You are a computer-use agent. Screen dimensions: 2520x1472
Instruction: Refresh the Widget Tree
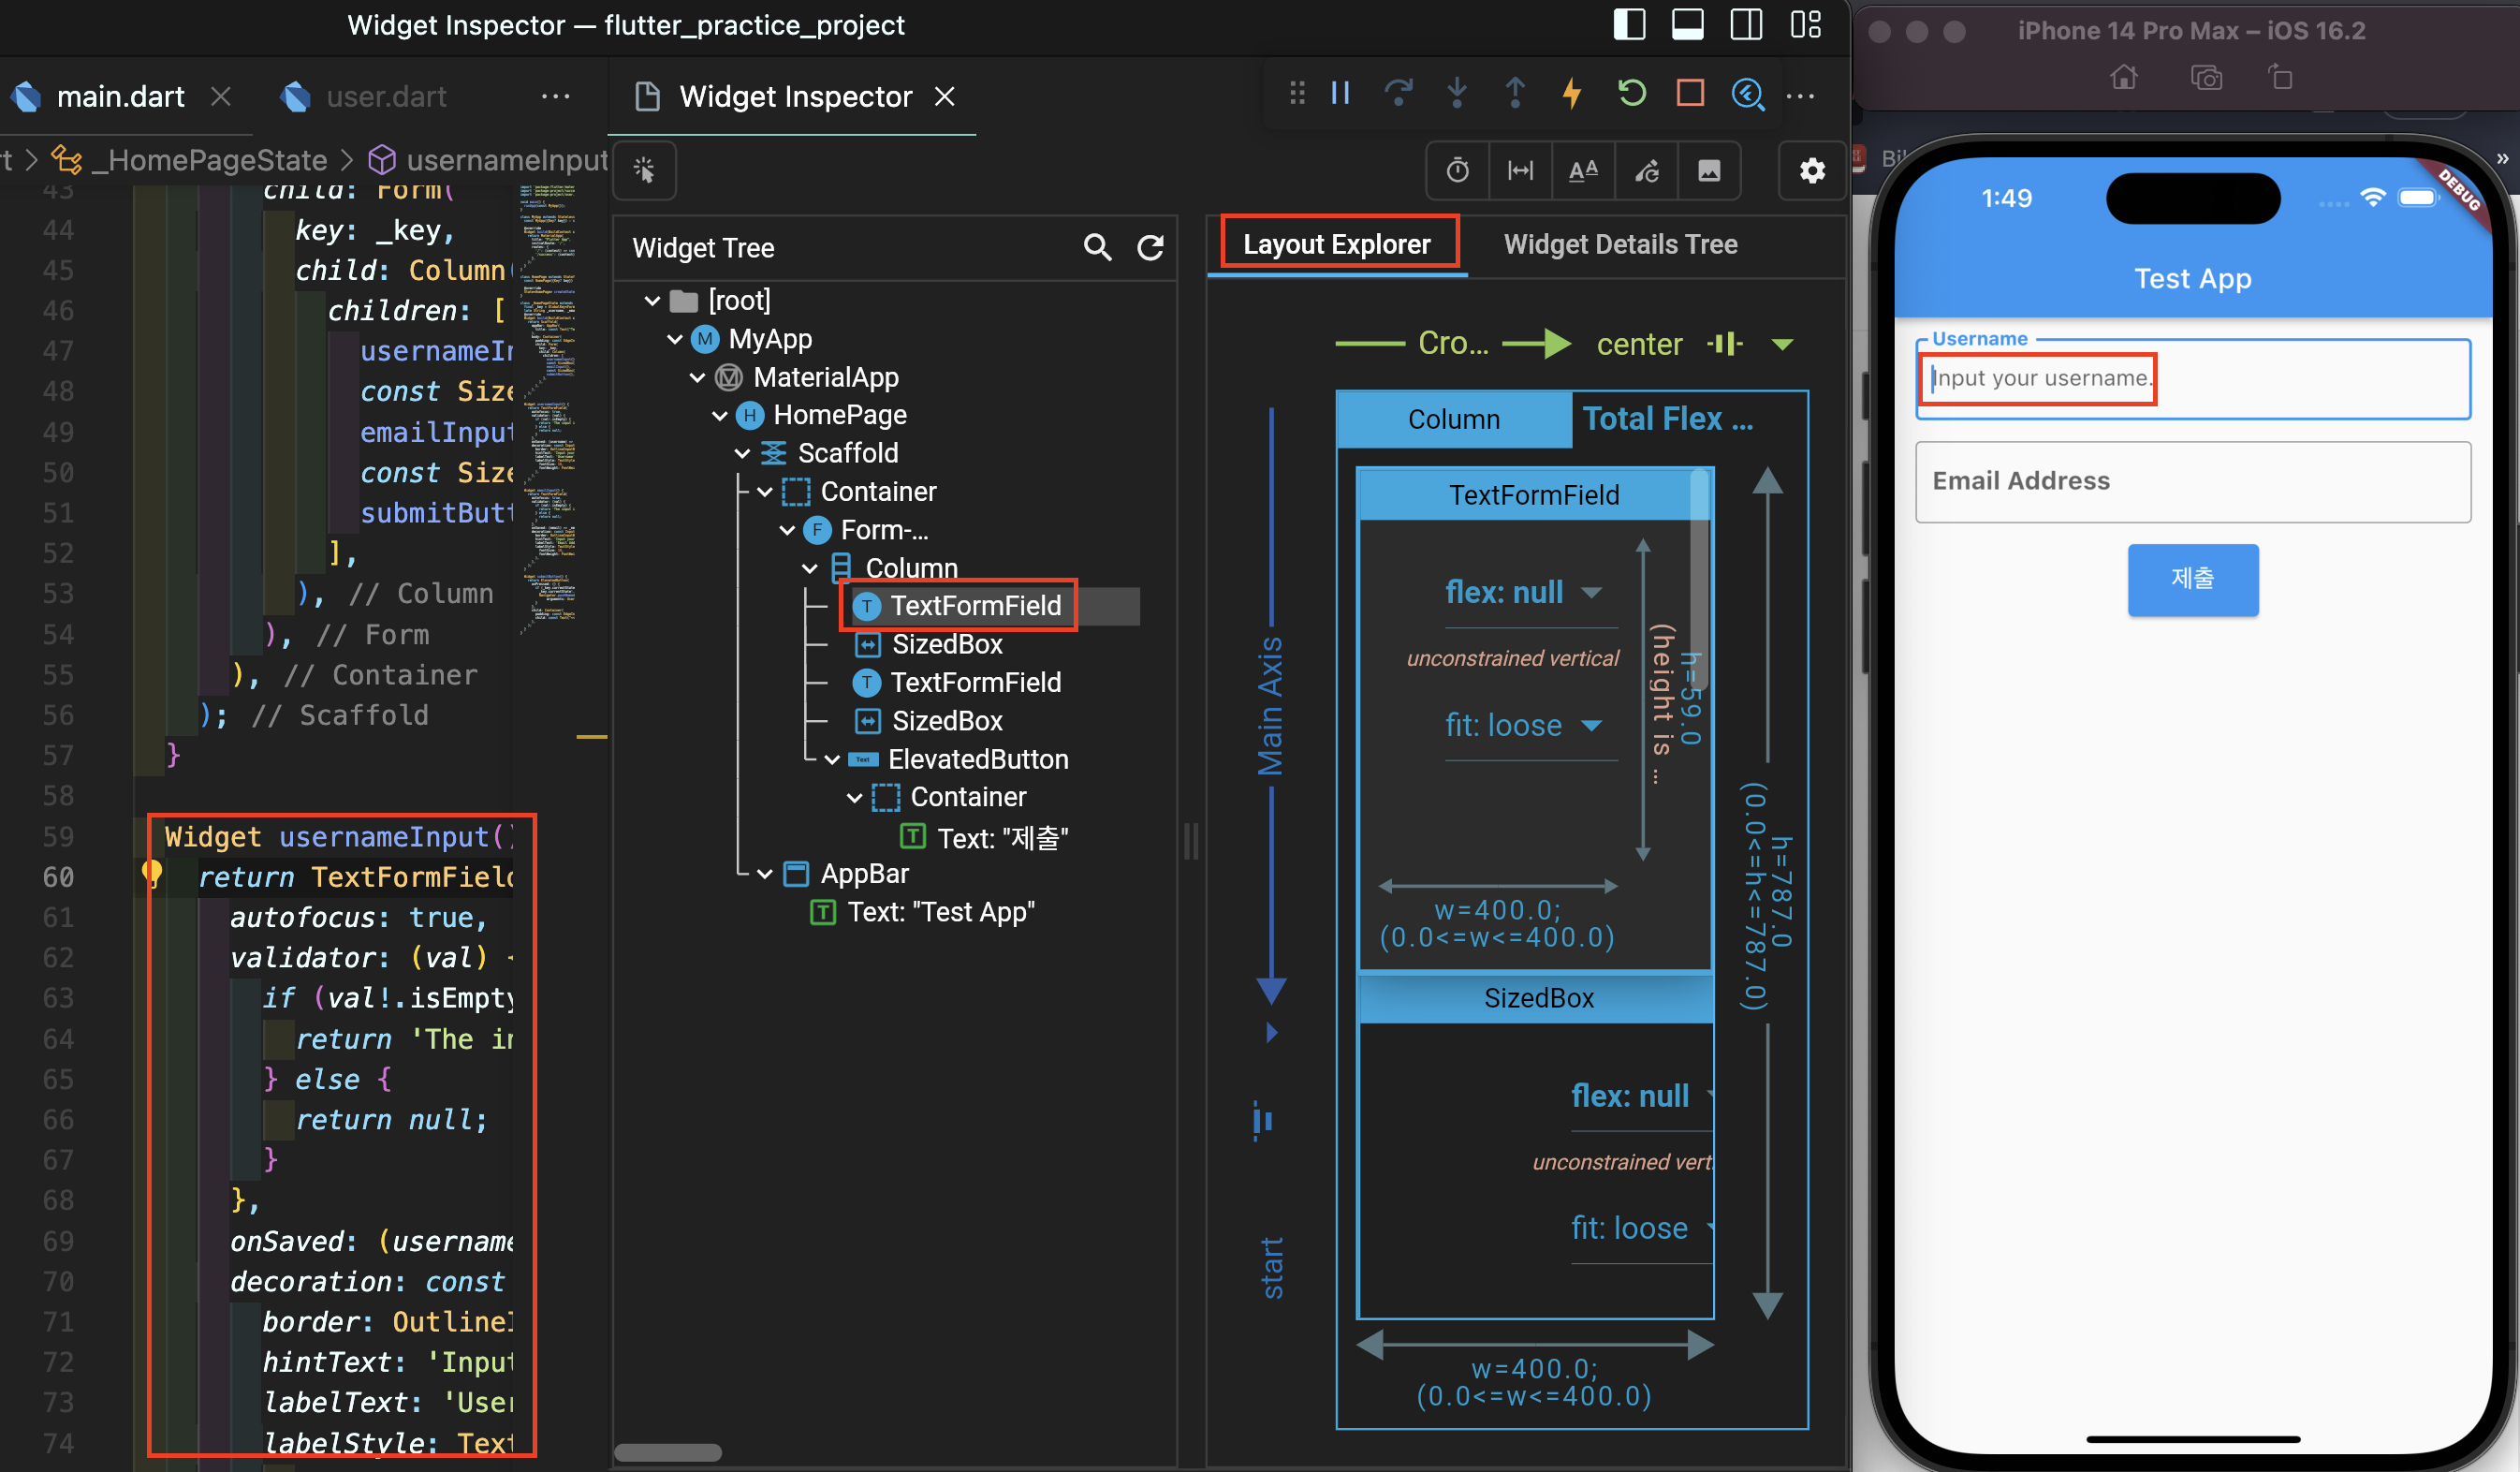click(x=1151, y=247)
